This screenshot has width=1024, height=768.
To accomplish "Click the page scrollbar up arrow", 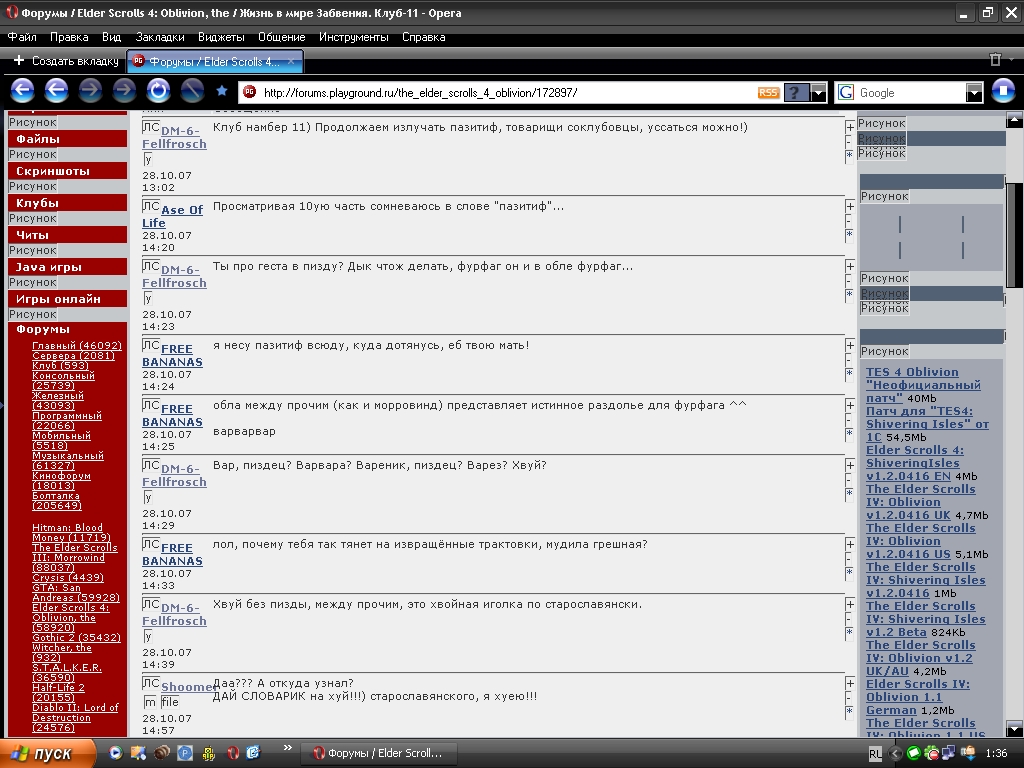I will (x=1014, y=120).
